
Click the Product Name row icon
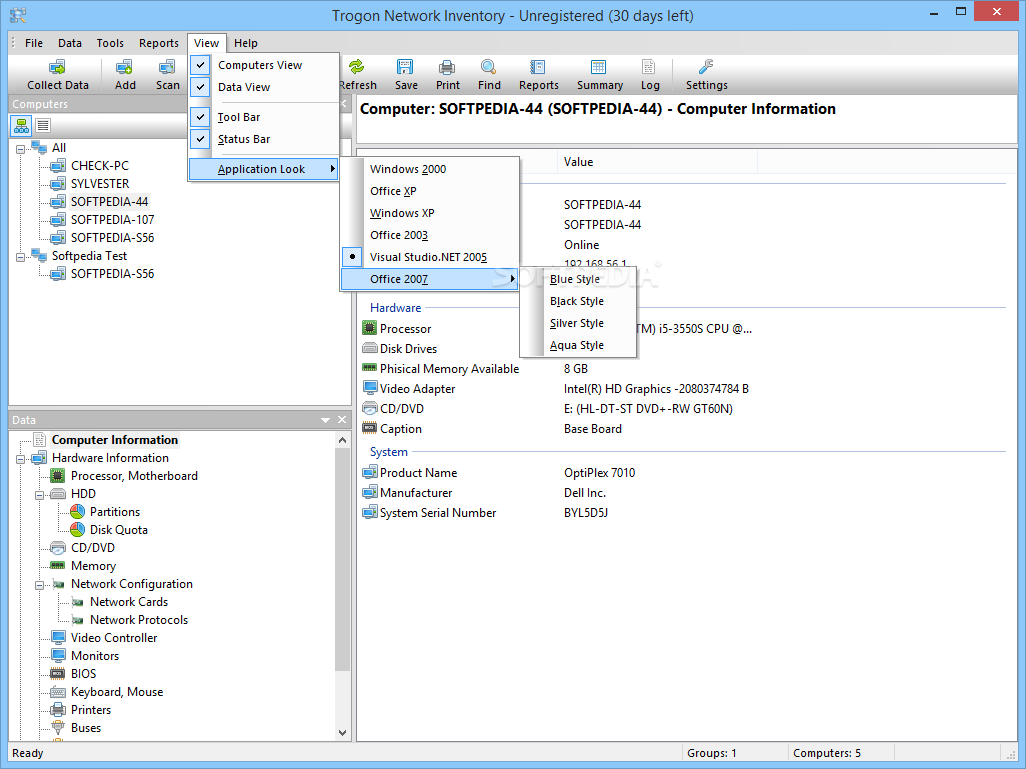370,472
